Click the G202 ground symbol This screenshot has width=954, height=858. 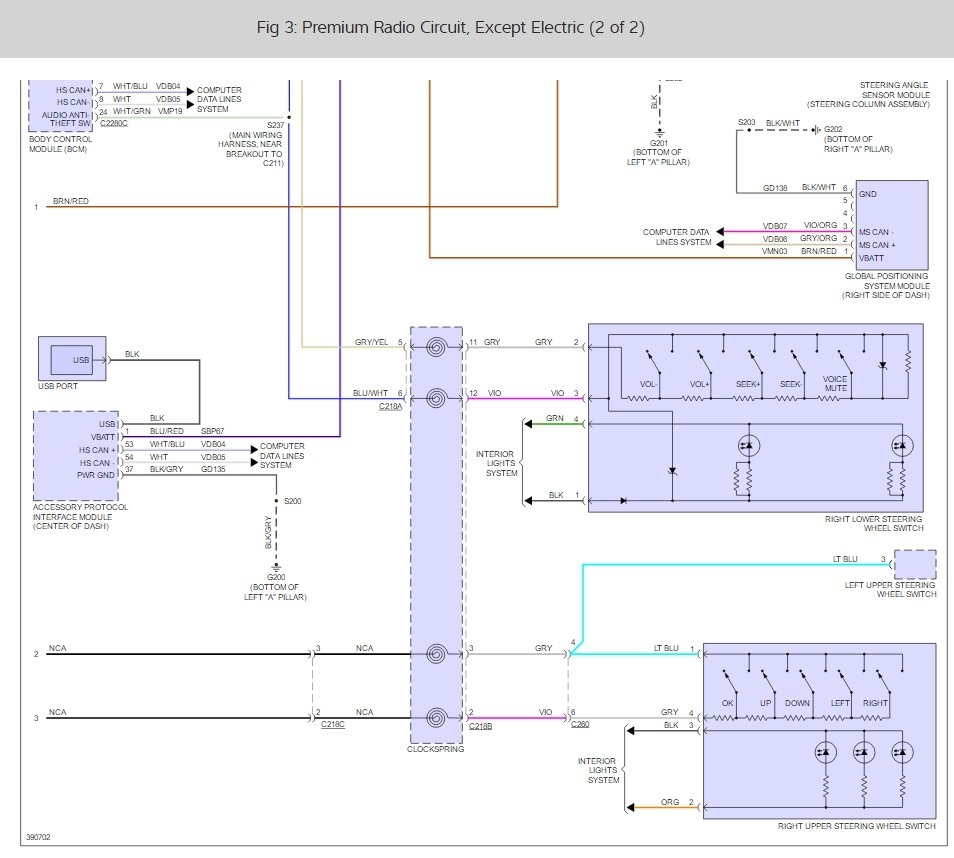click(816, 129)
